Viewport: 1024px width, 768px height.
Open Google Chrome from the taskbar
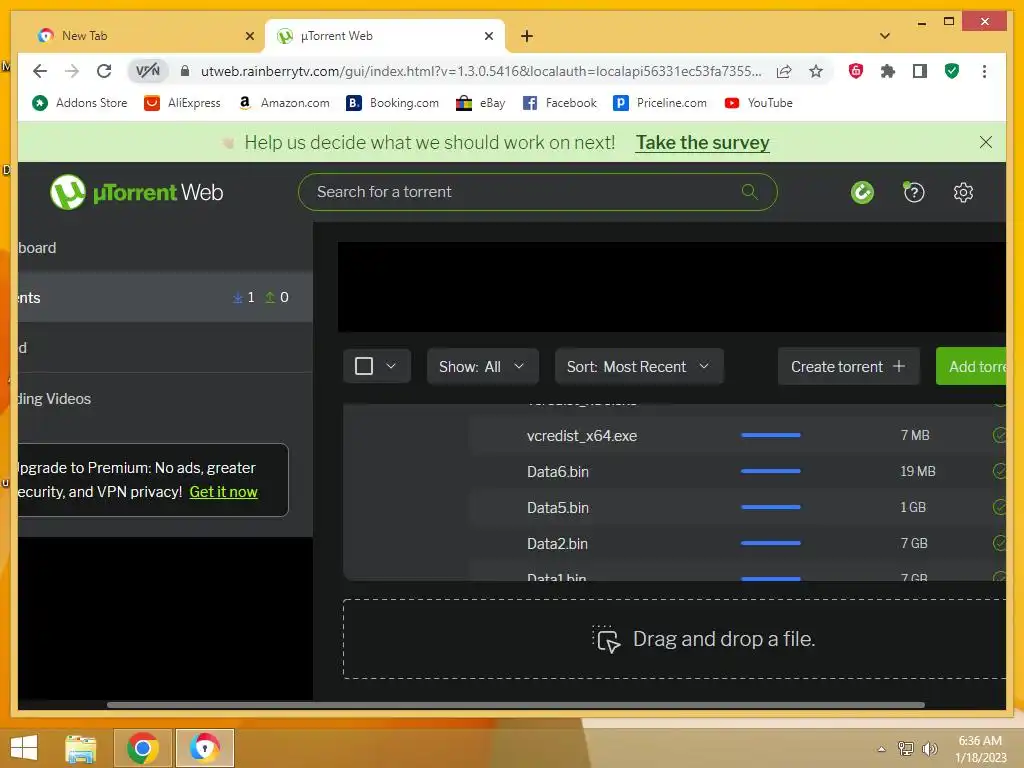click(142, 748)
